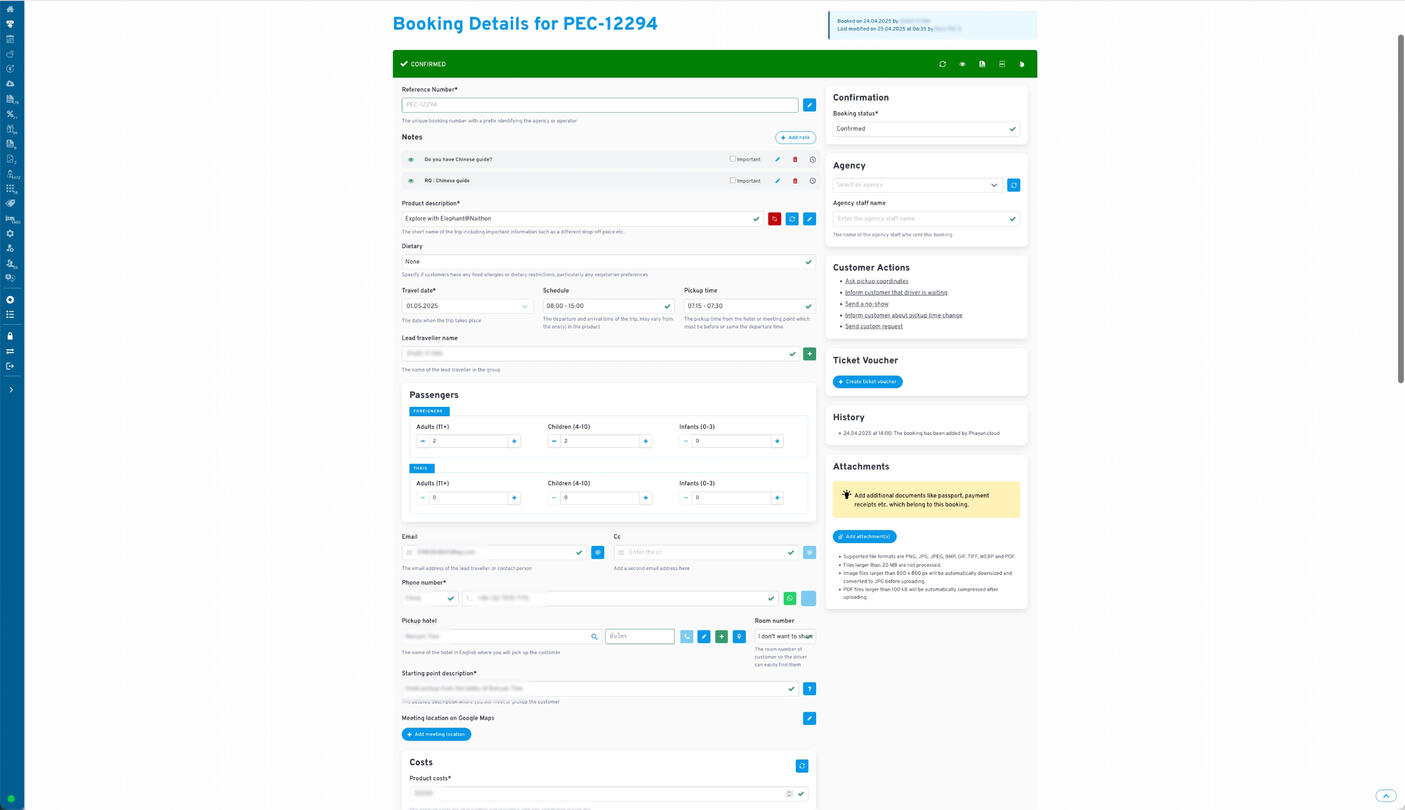Open the 'Select an agency' dropdown
The image size is (1405, 810).
click(917, 185)
